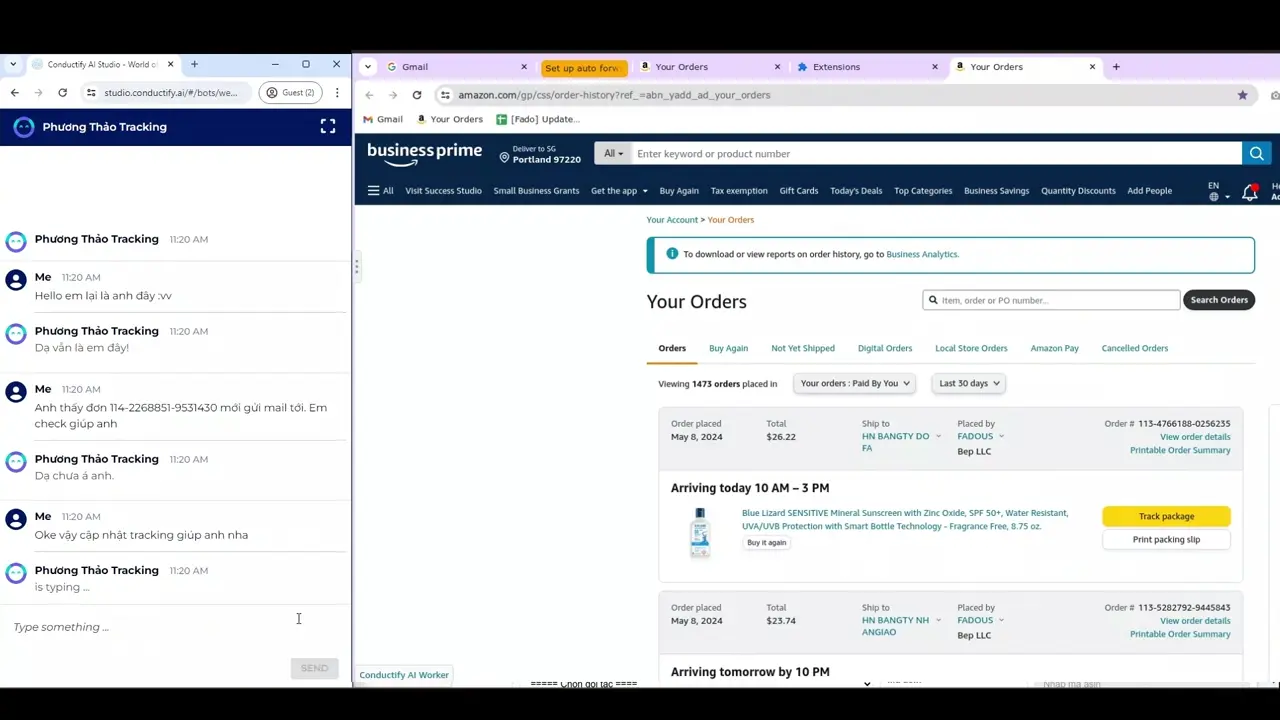Expand the chat to fullscreen in Conductify
Screen dimensions: 1280x720
[x=327, y=127]
